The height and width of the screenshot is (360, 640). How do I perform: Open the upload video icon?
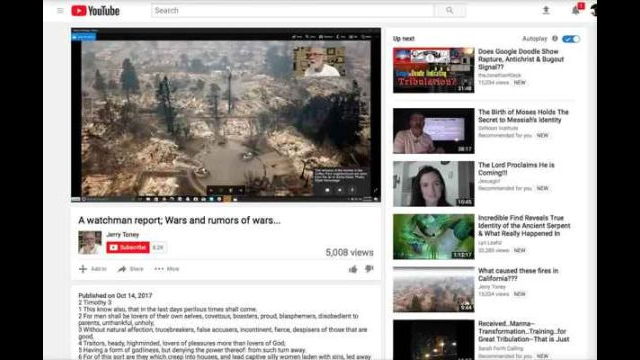point(546,11)
